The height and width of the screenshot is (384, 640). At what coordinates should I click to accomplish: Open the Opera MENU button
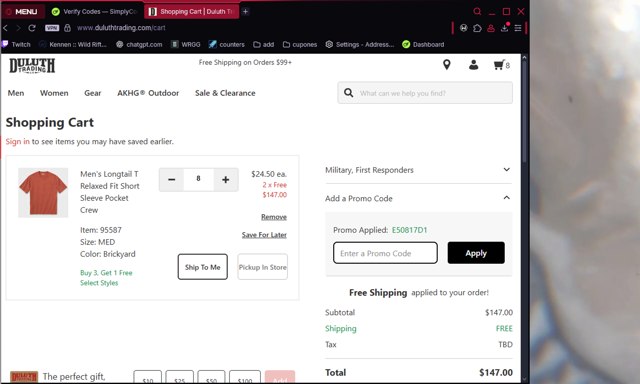[22, 11]
